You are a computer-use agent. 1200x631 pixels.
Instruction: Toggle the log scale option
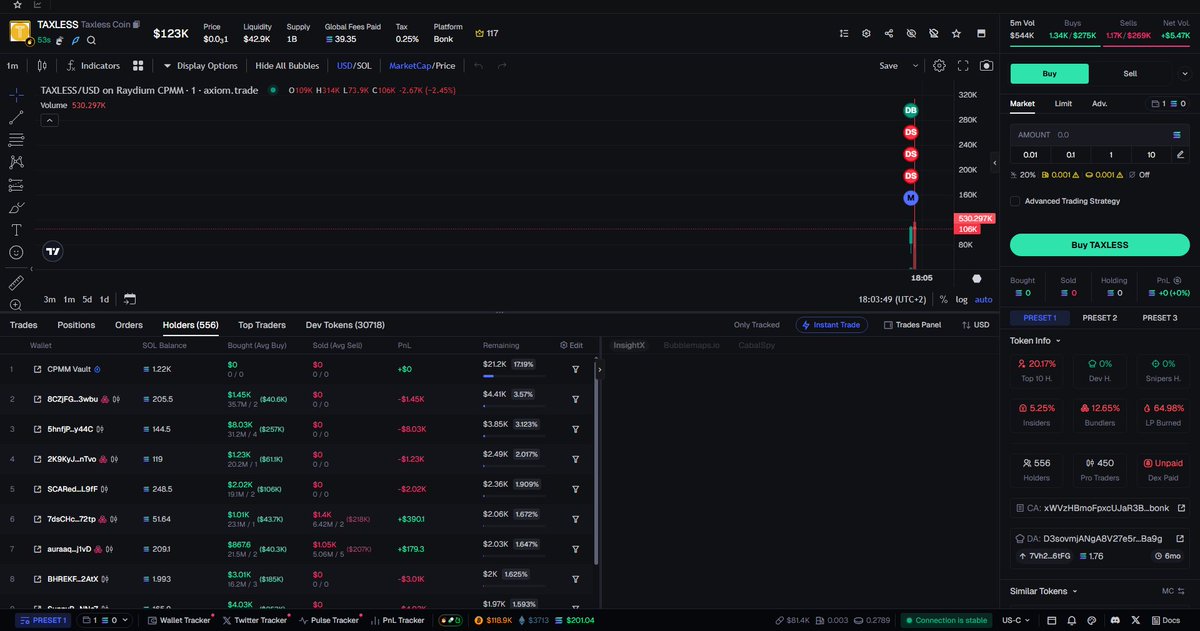tap(962, 299)
